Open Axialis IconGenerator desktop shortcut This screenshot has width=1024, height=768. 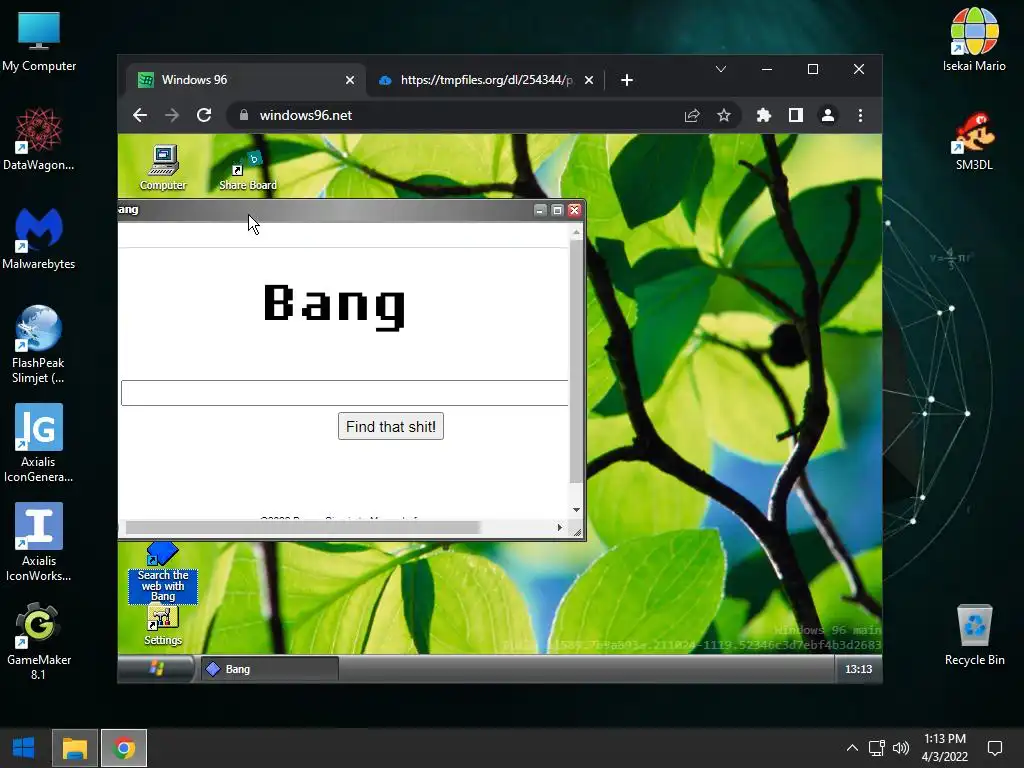[39, 443]
